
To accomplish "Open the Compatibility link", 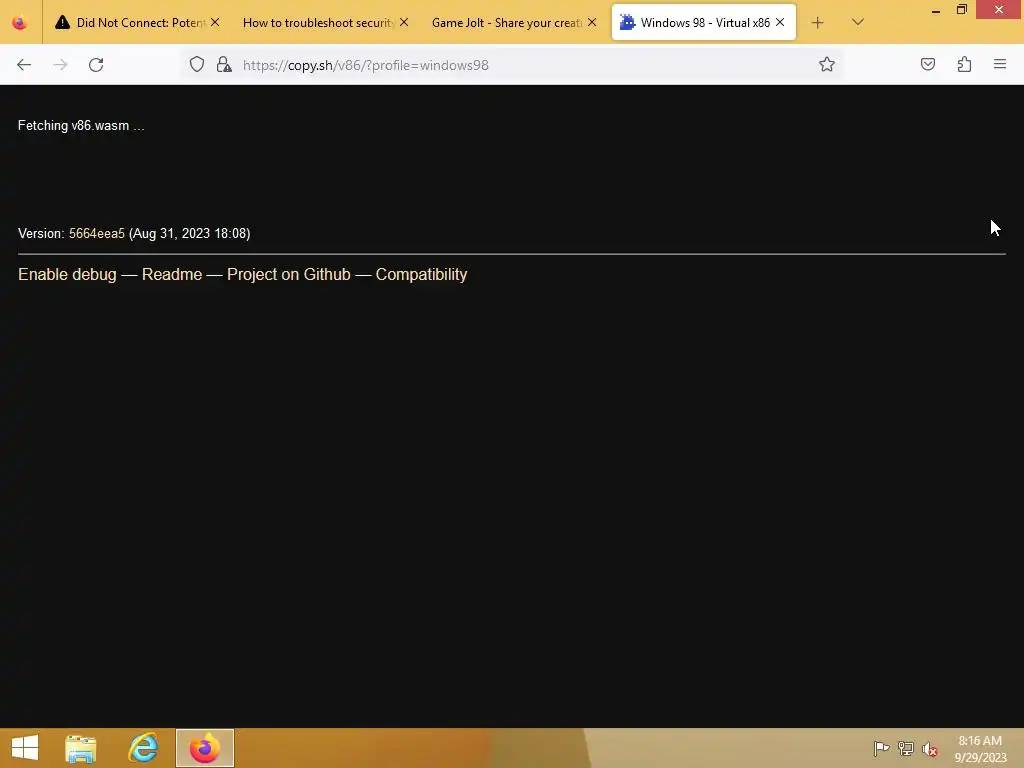I will tap(421, 274).
